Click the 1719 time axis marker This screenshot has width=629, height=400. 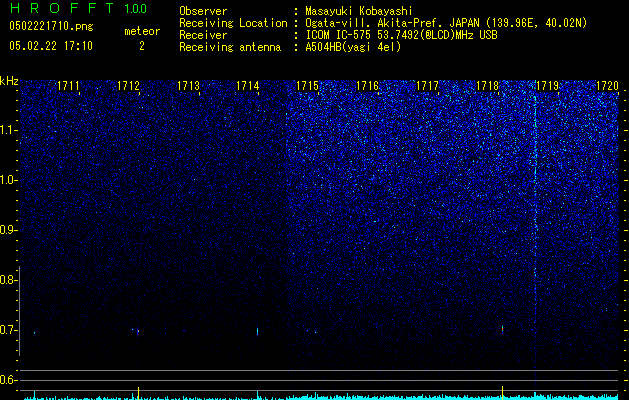coord(547,86)
